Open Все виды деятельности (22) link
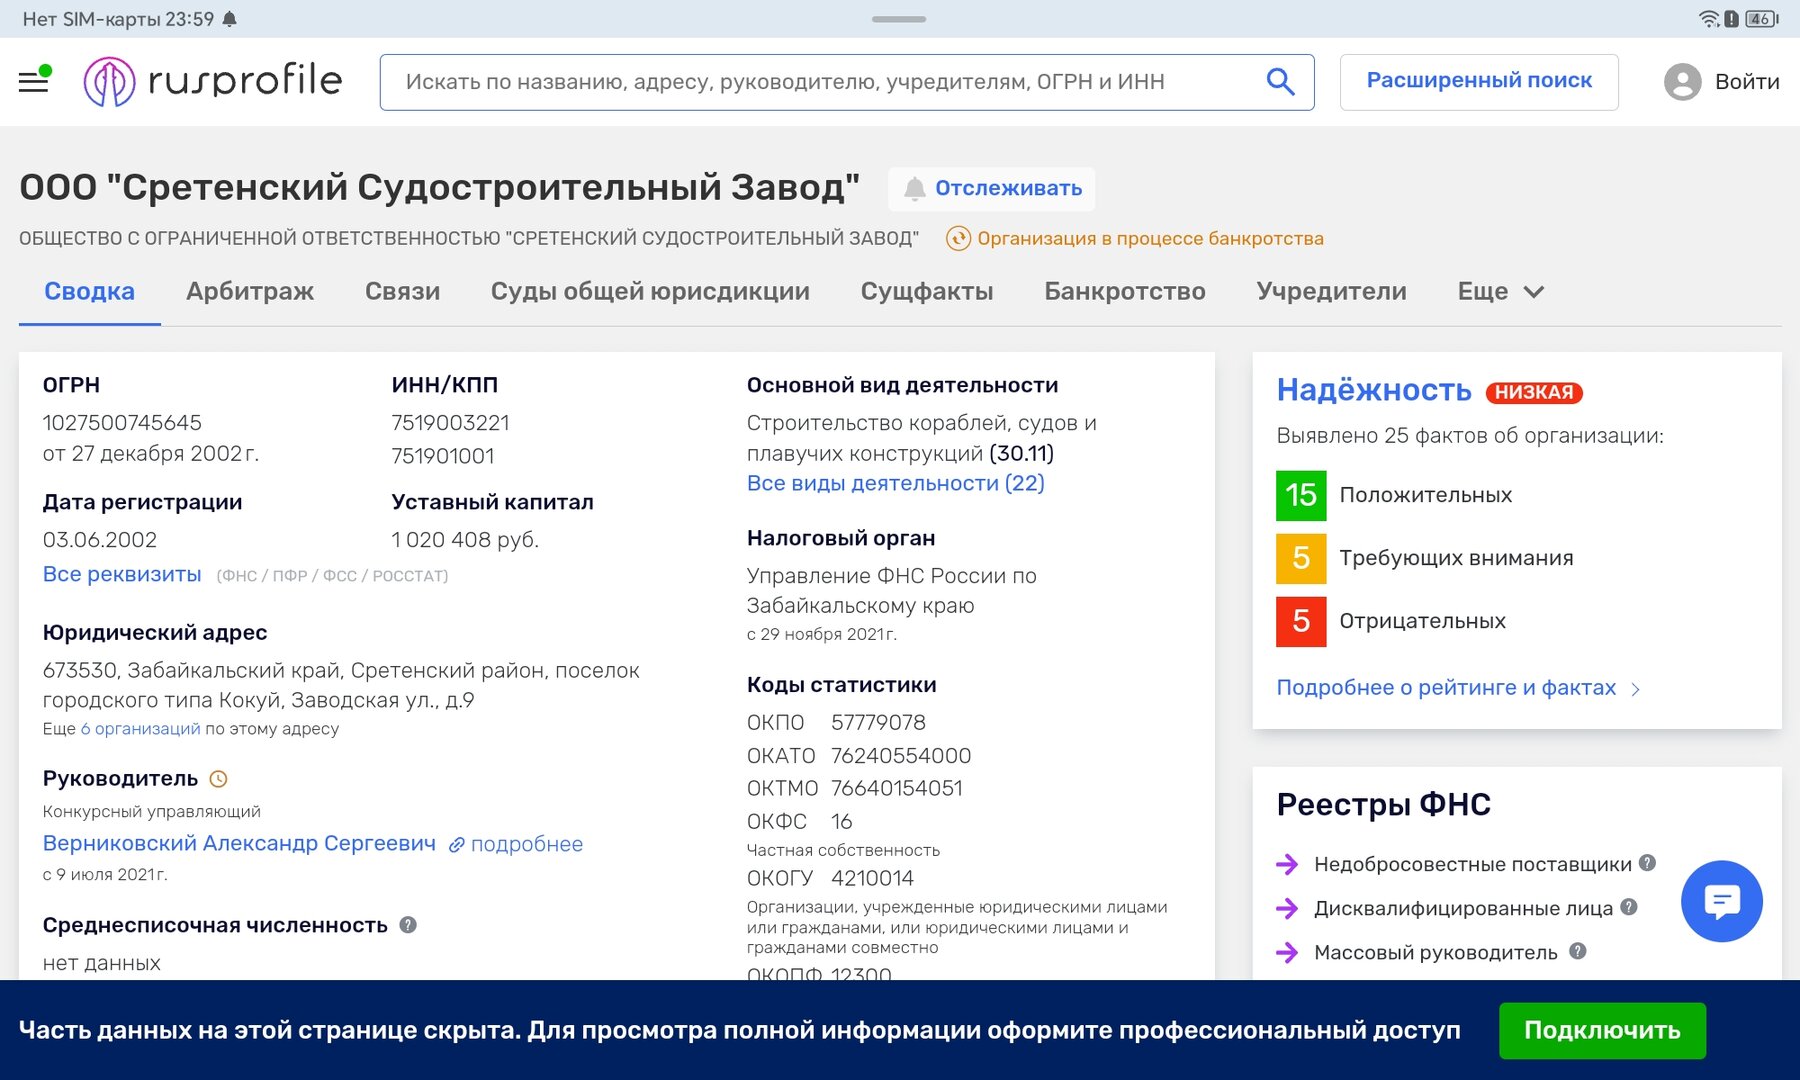1800x1080 pixels. point(896,483)
